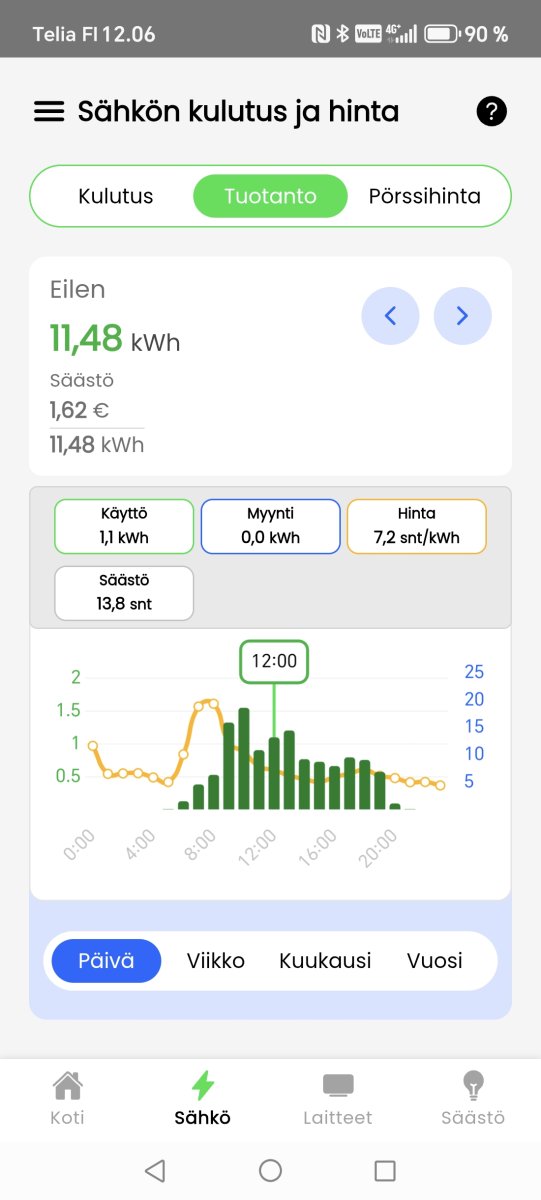Tap the 11,48 kWh production total
Viewport: 541px width, 1200px height.
pyautogui.click(x=115, y=339)
